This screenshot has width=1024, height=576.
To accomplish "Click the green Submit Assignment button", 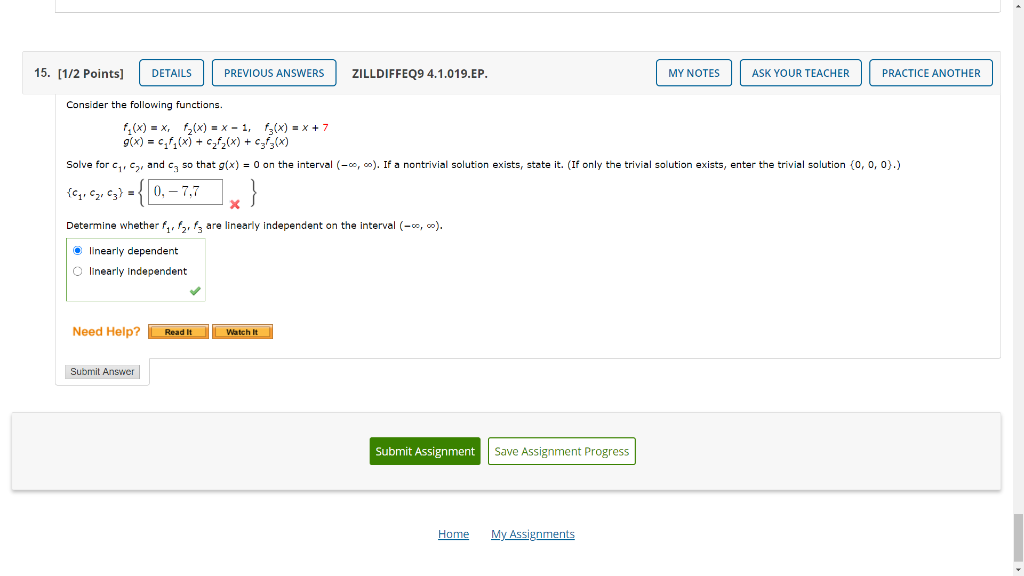I will click(424, 451).
